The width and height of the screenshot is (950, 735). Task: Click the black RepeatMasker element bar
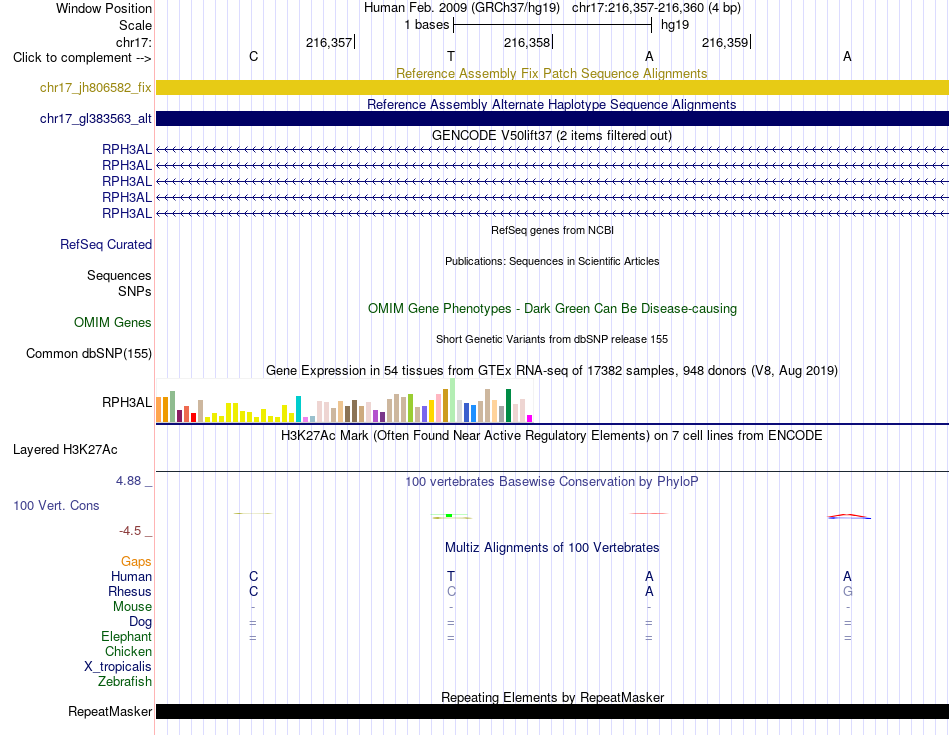[552, 711]
